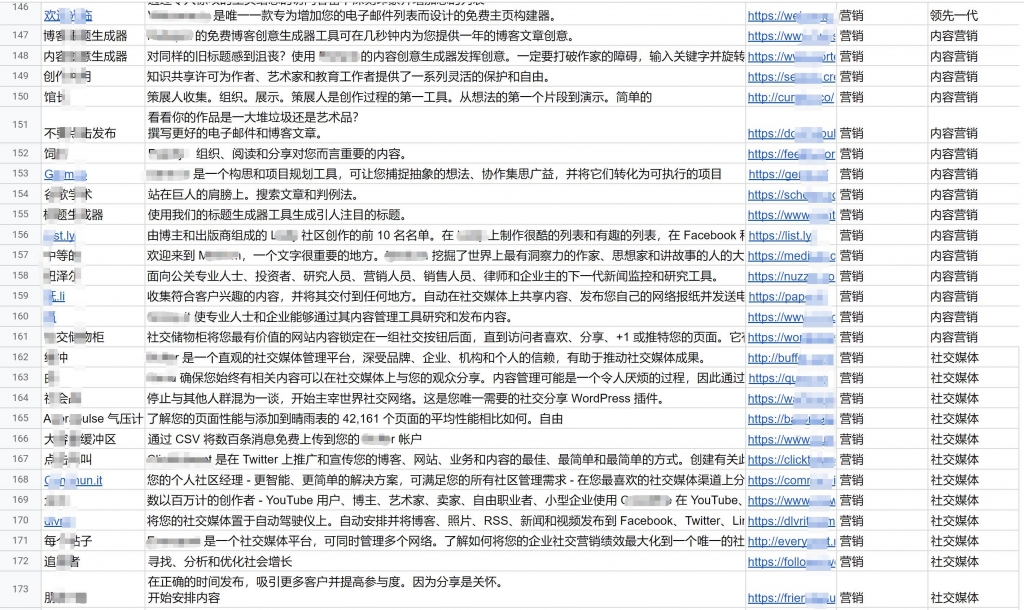
Task: Select row header 165
Action: [x=21, y=418]
